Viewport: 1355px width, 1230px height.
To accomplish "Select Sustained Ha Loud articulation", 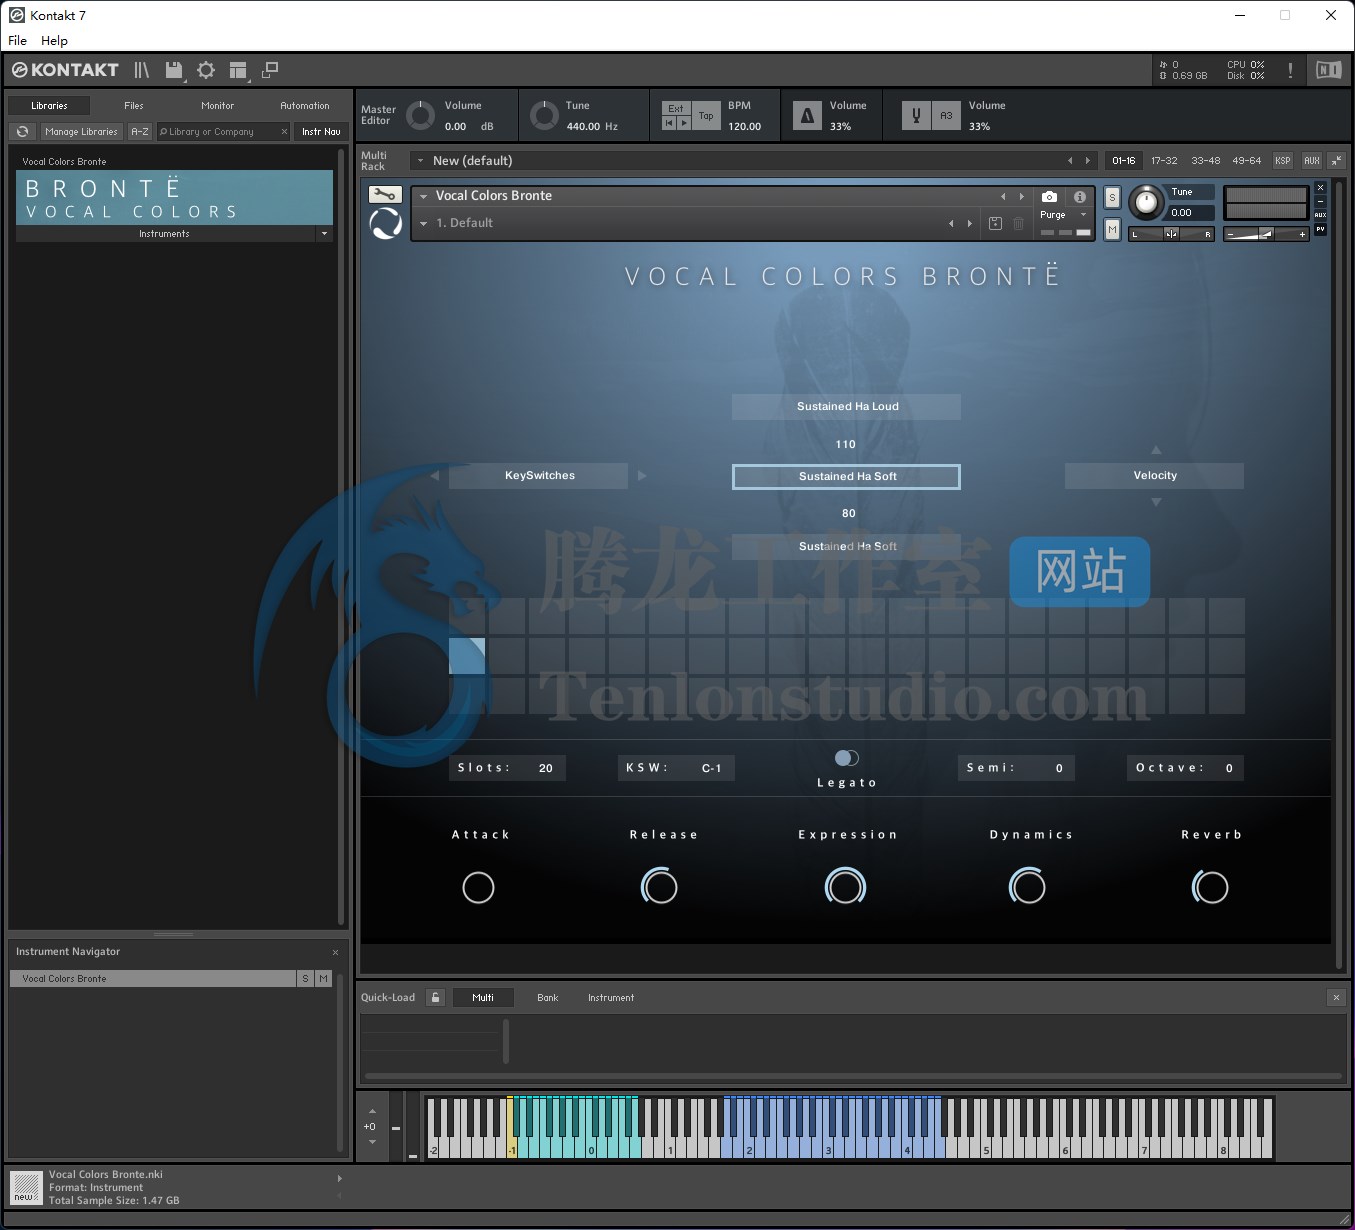I will 847,406.
